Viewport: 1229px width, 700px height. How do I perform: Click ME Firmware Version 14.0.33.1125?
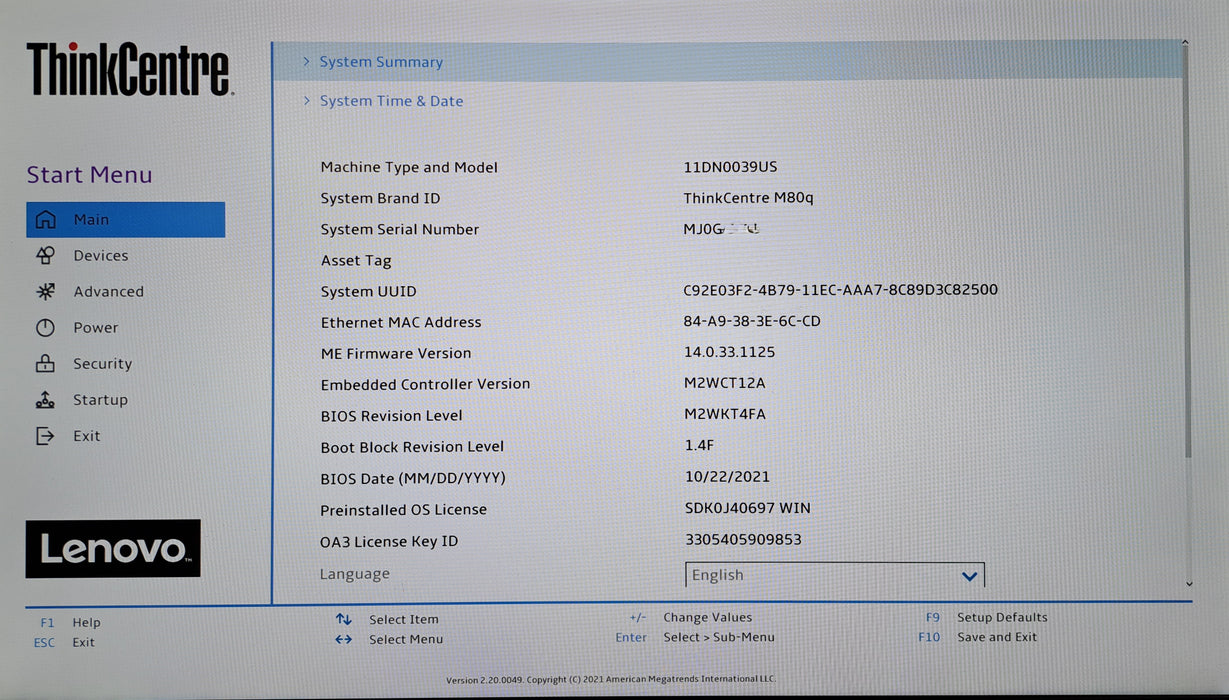pos(729,352)
